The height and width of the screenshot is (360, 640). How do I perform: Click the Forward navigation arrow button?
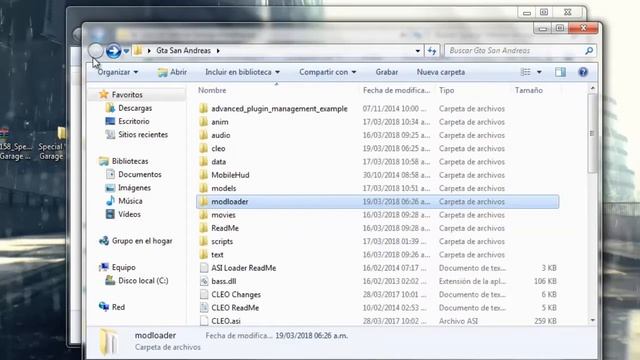[x=113, y=51]
